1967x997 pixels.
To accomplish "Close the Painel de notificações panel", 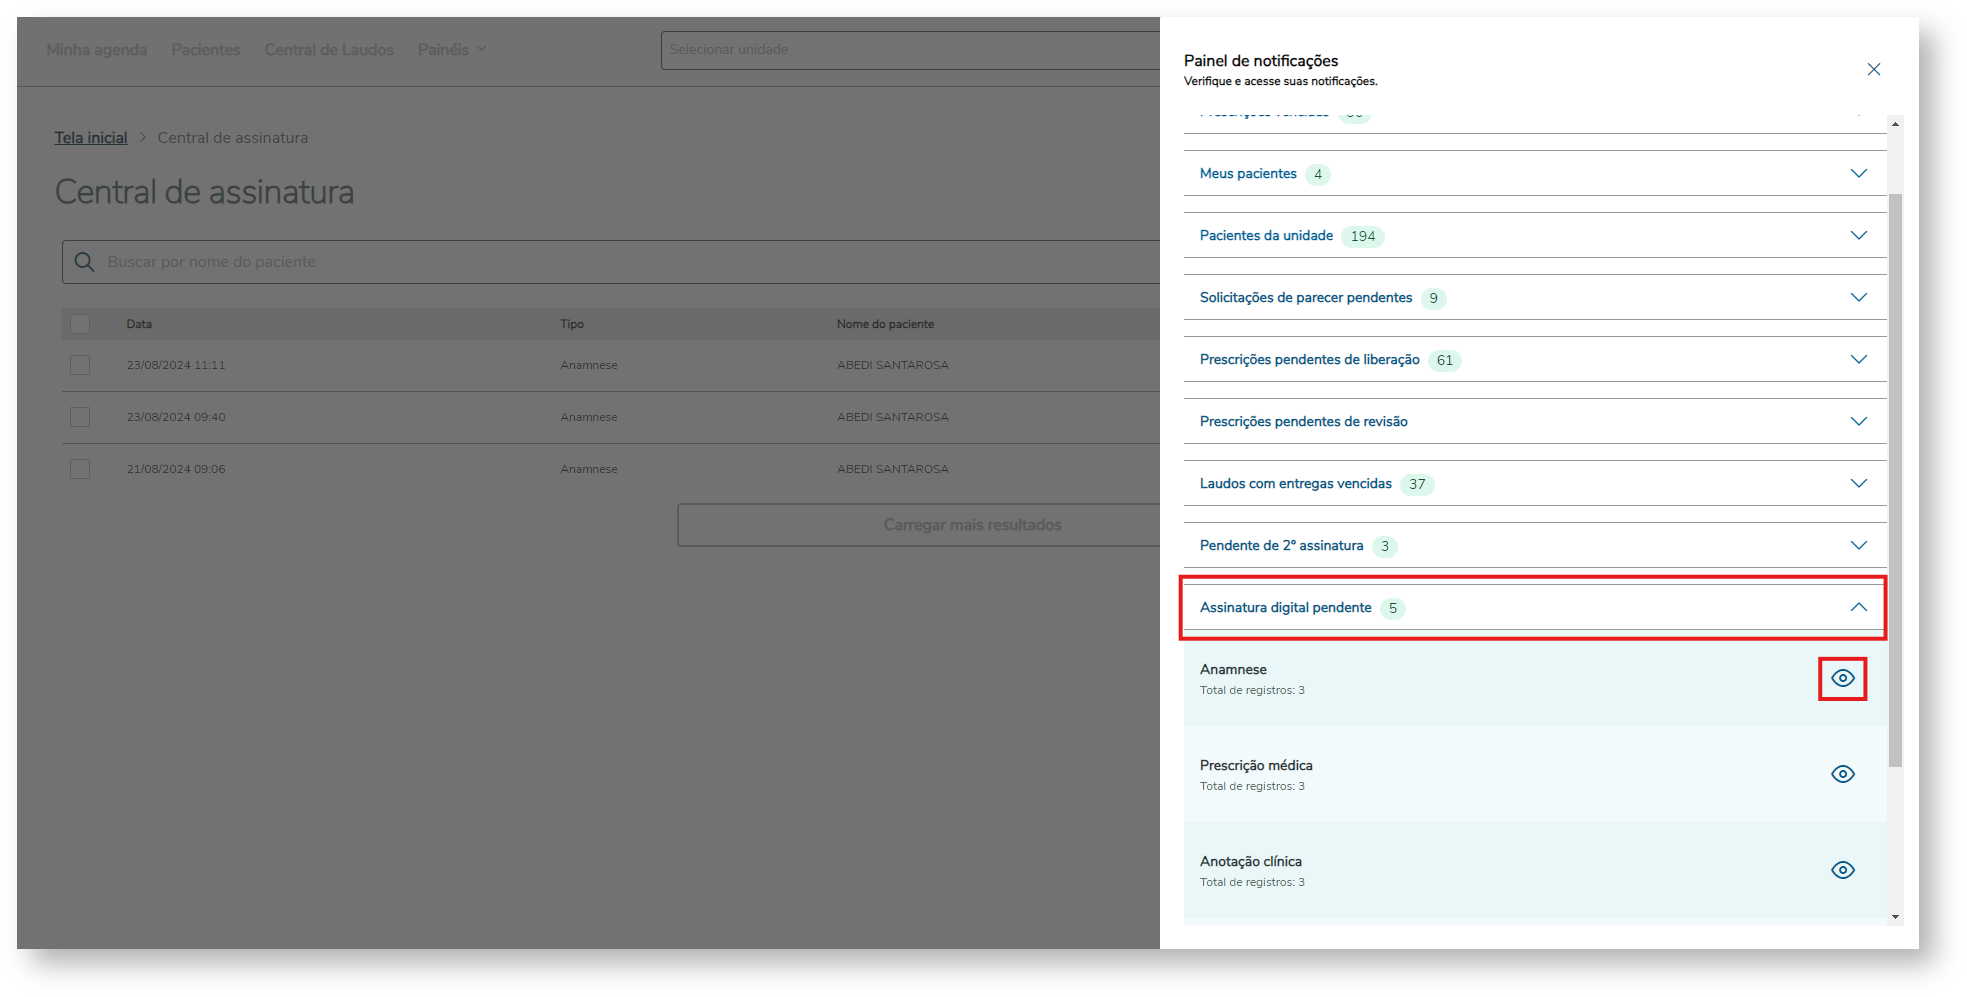I will 1873,70.
